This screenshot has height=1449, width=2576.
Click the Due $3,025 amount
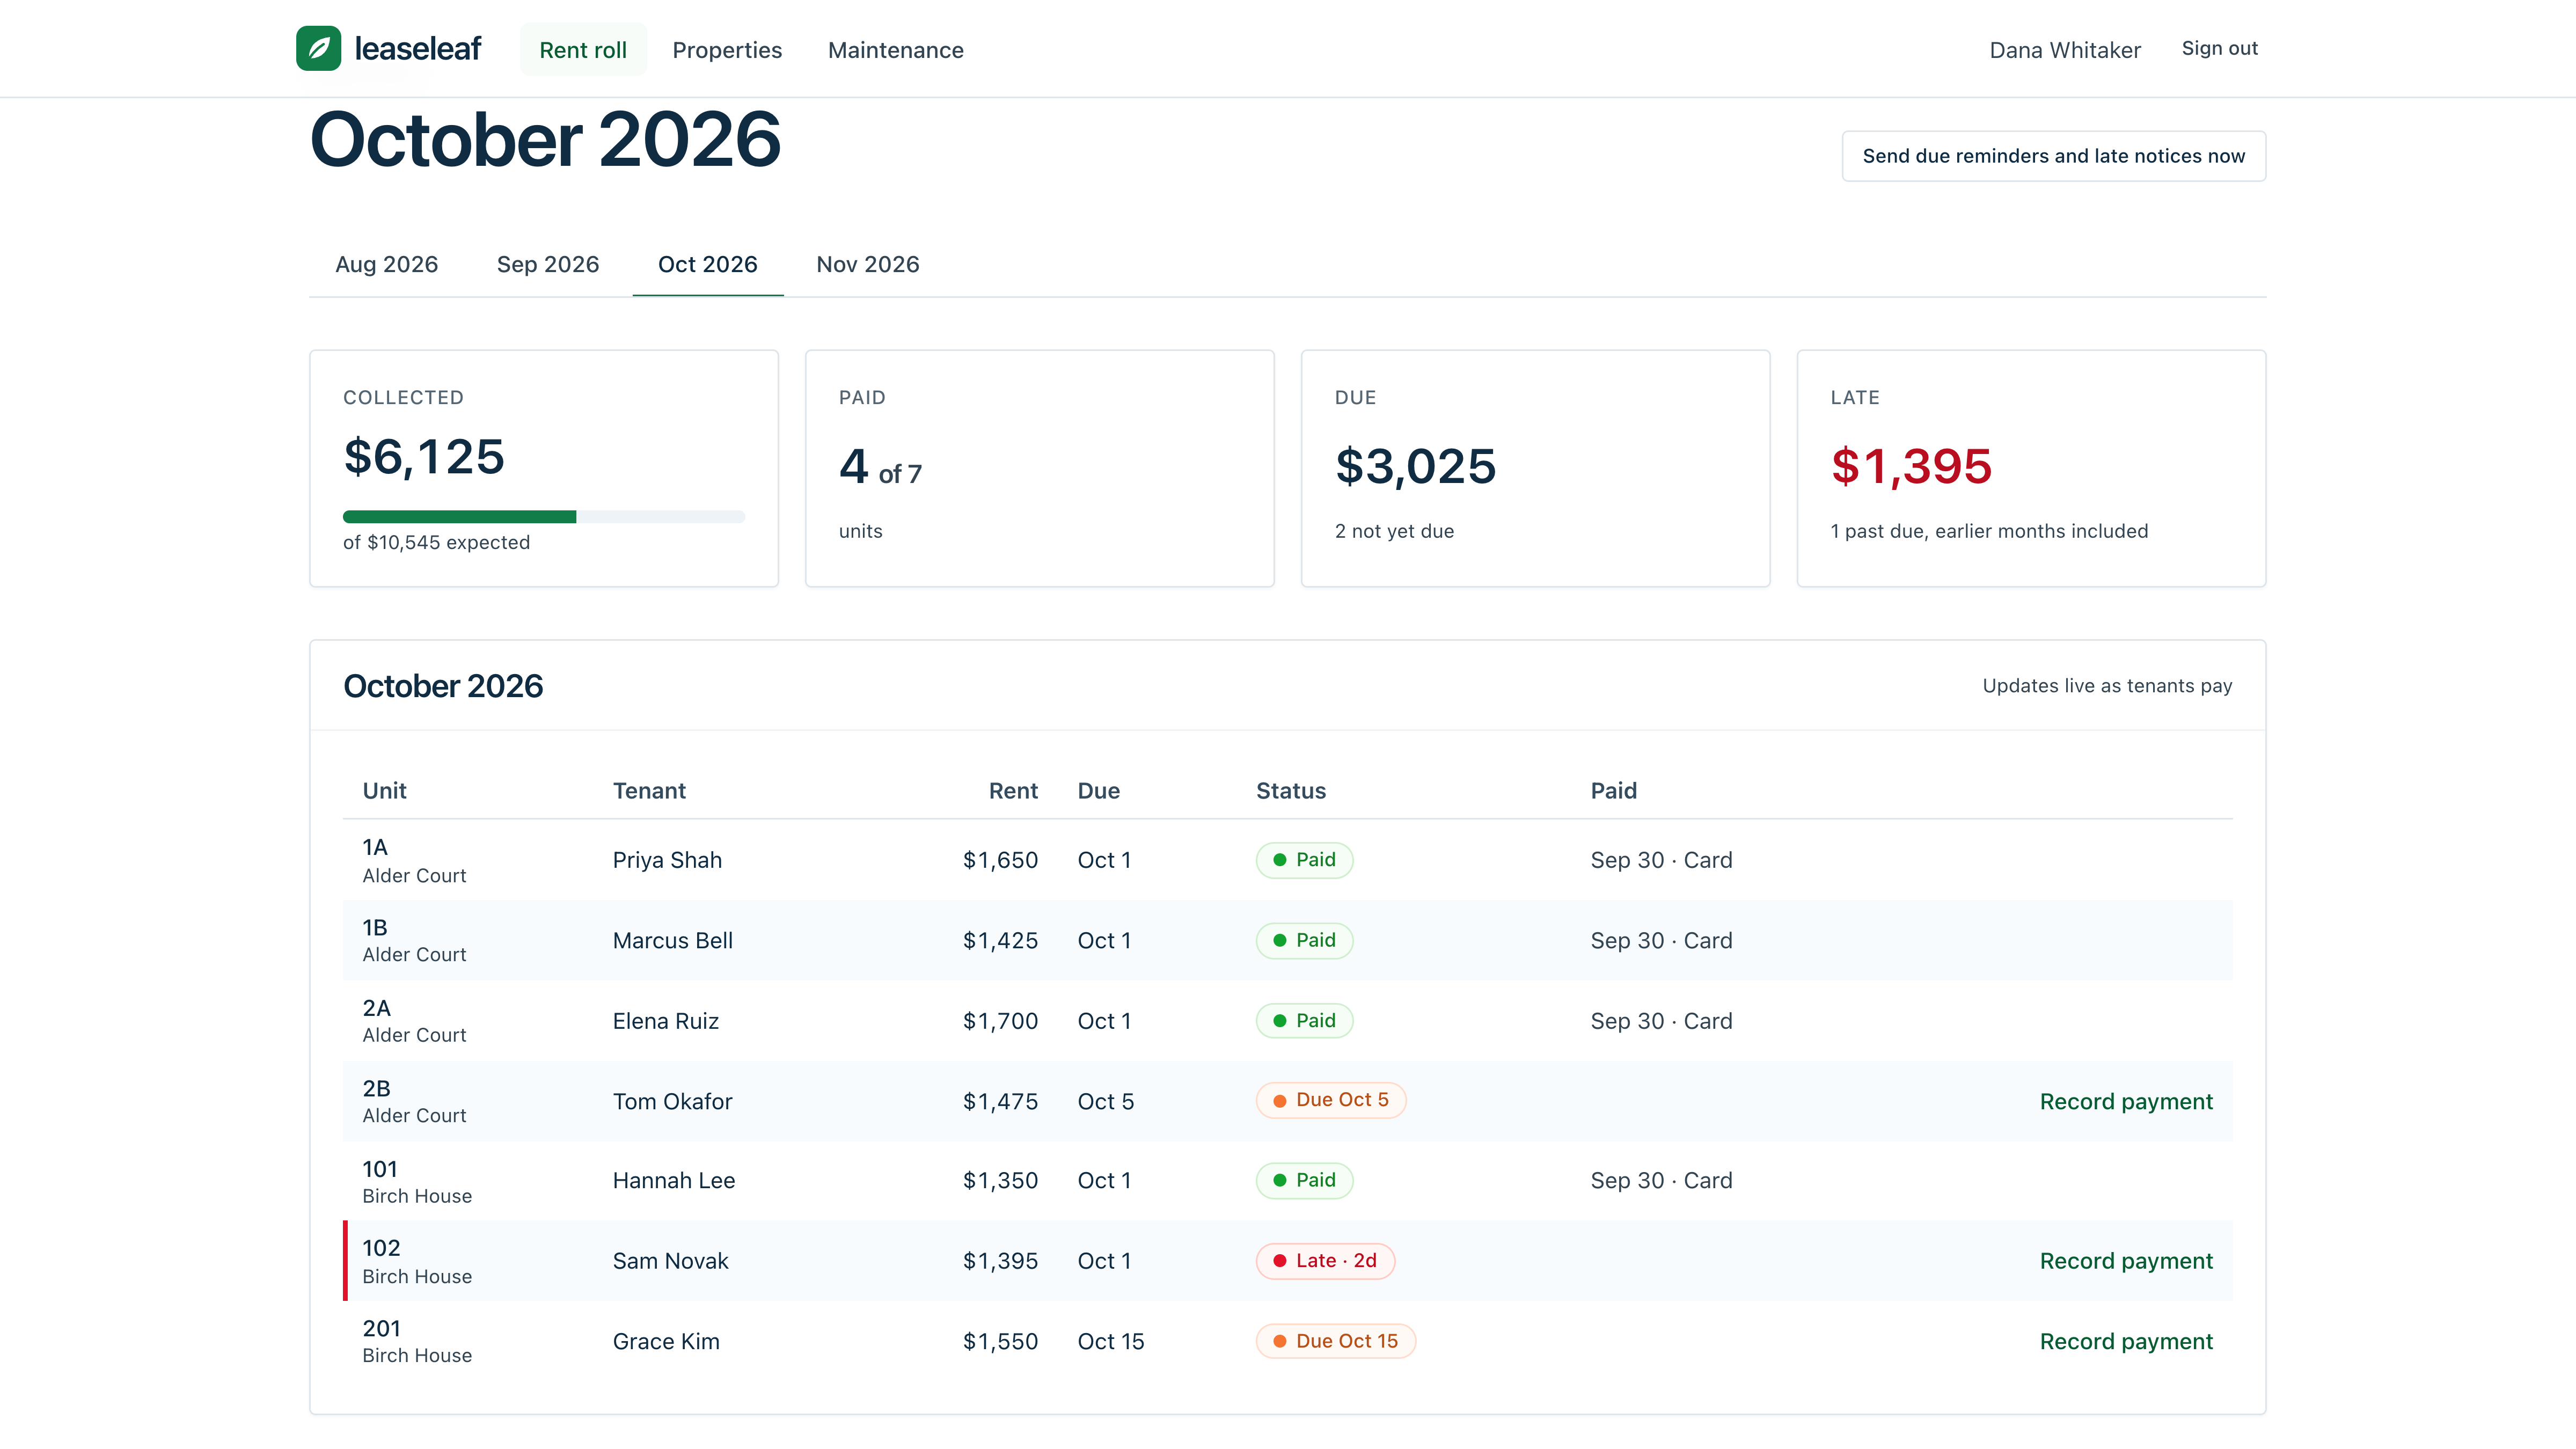point(1415,467)
